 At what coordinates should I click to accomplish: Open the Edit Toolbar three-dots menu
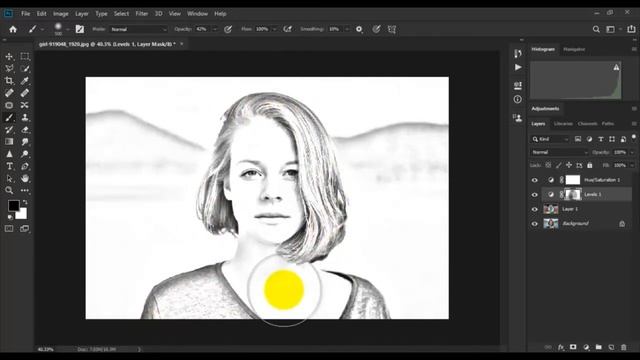click(x=25, y=190)
